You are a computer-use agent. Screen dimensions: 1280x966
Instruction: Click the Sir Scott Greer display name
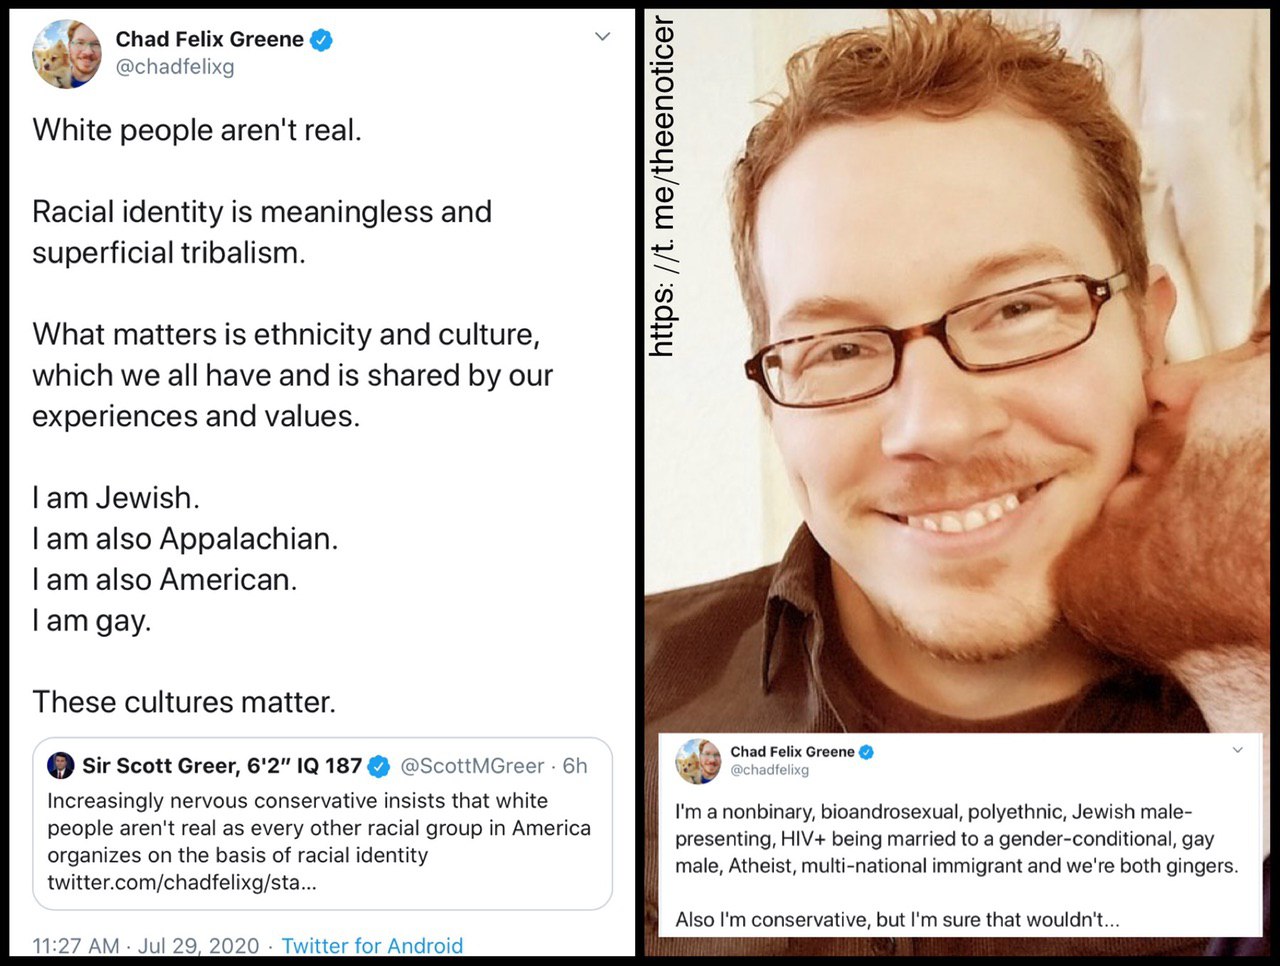coord(222,766)
